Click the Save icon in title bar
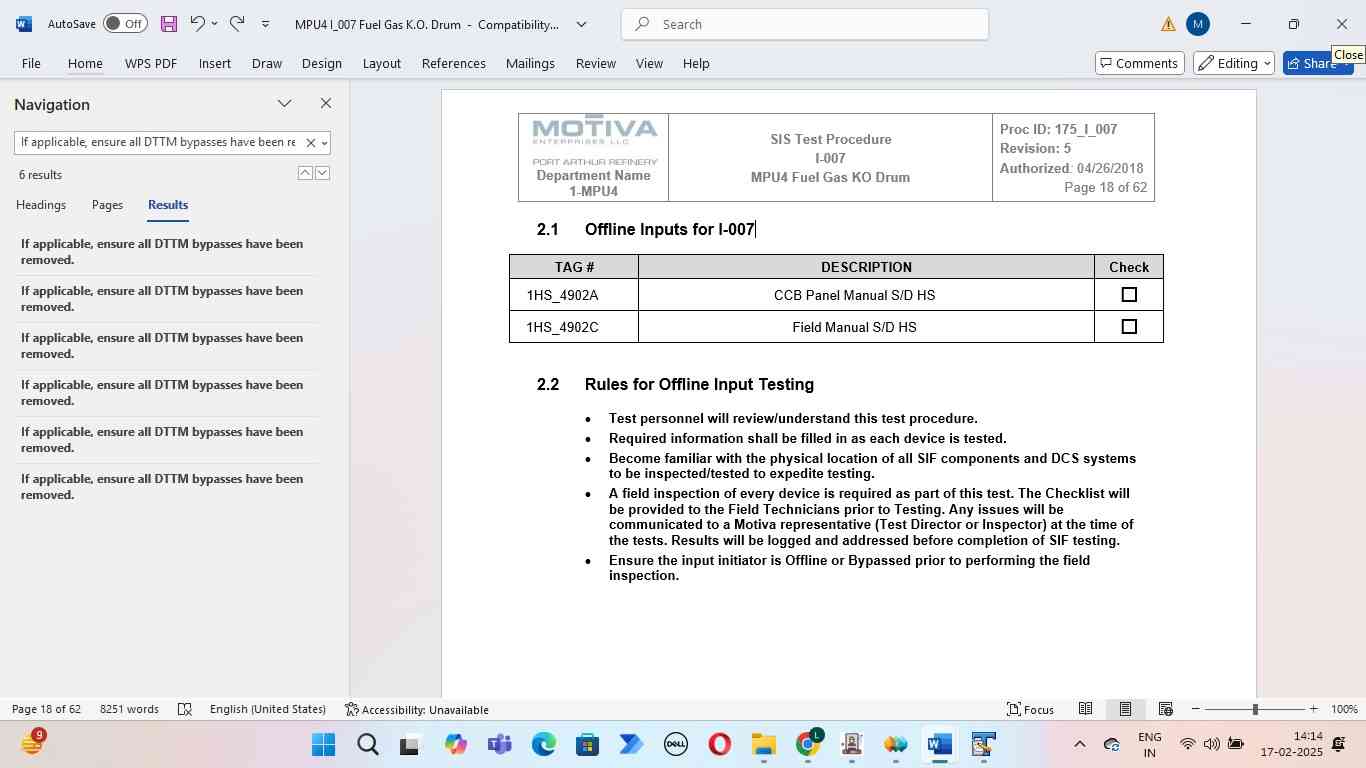Image resolution: width=1366 pixels, height=768 pixels. tap(169, 24)
